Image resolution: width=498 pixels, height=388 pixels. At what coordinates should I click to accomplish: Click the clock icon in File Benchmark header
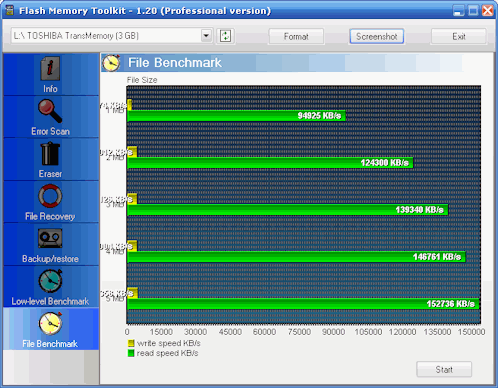pyautogui.click(x=111, y=63)
